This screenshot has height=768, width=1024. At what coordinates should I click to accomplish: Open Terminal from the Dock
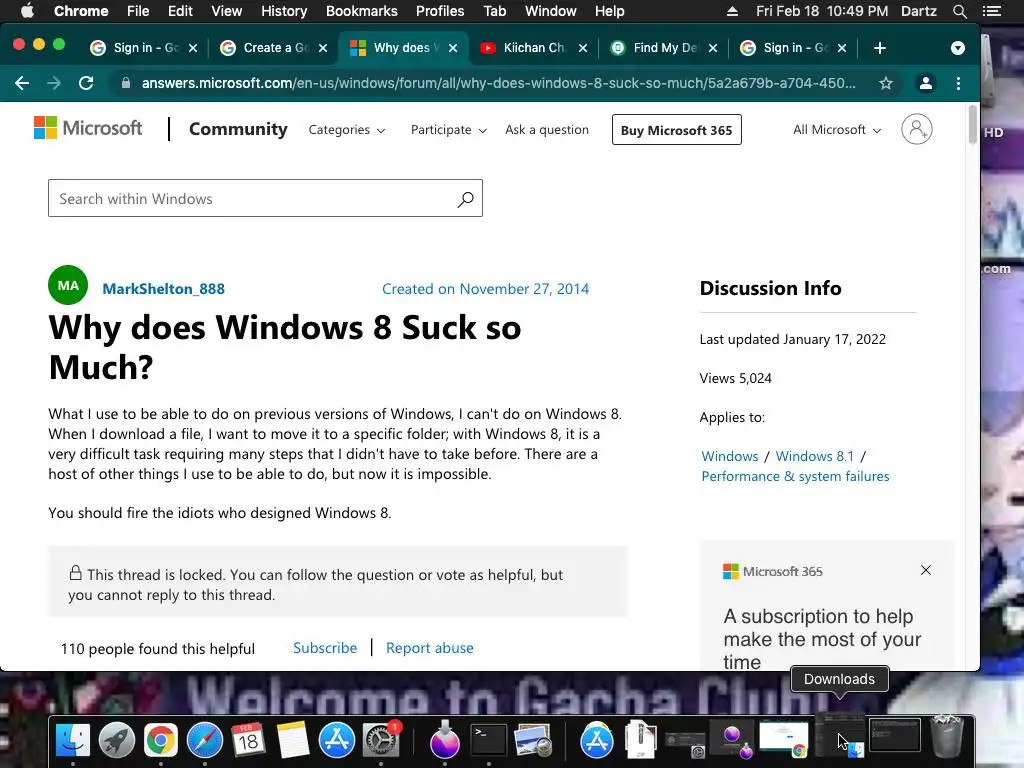[488, 740]
